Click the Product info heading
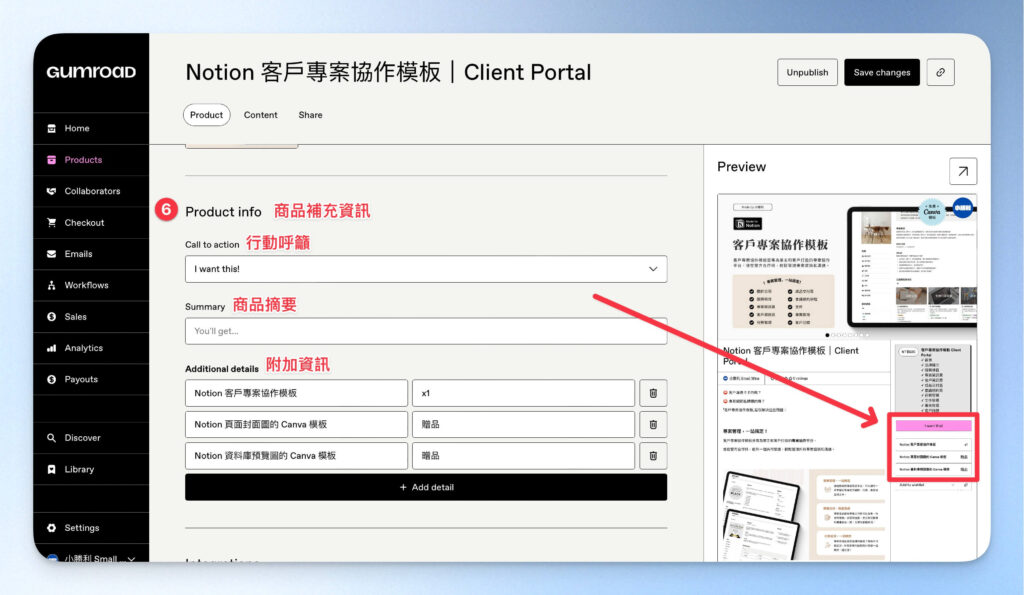 coord(223,212)
